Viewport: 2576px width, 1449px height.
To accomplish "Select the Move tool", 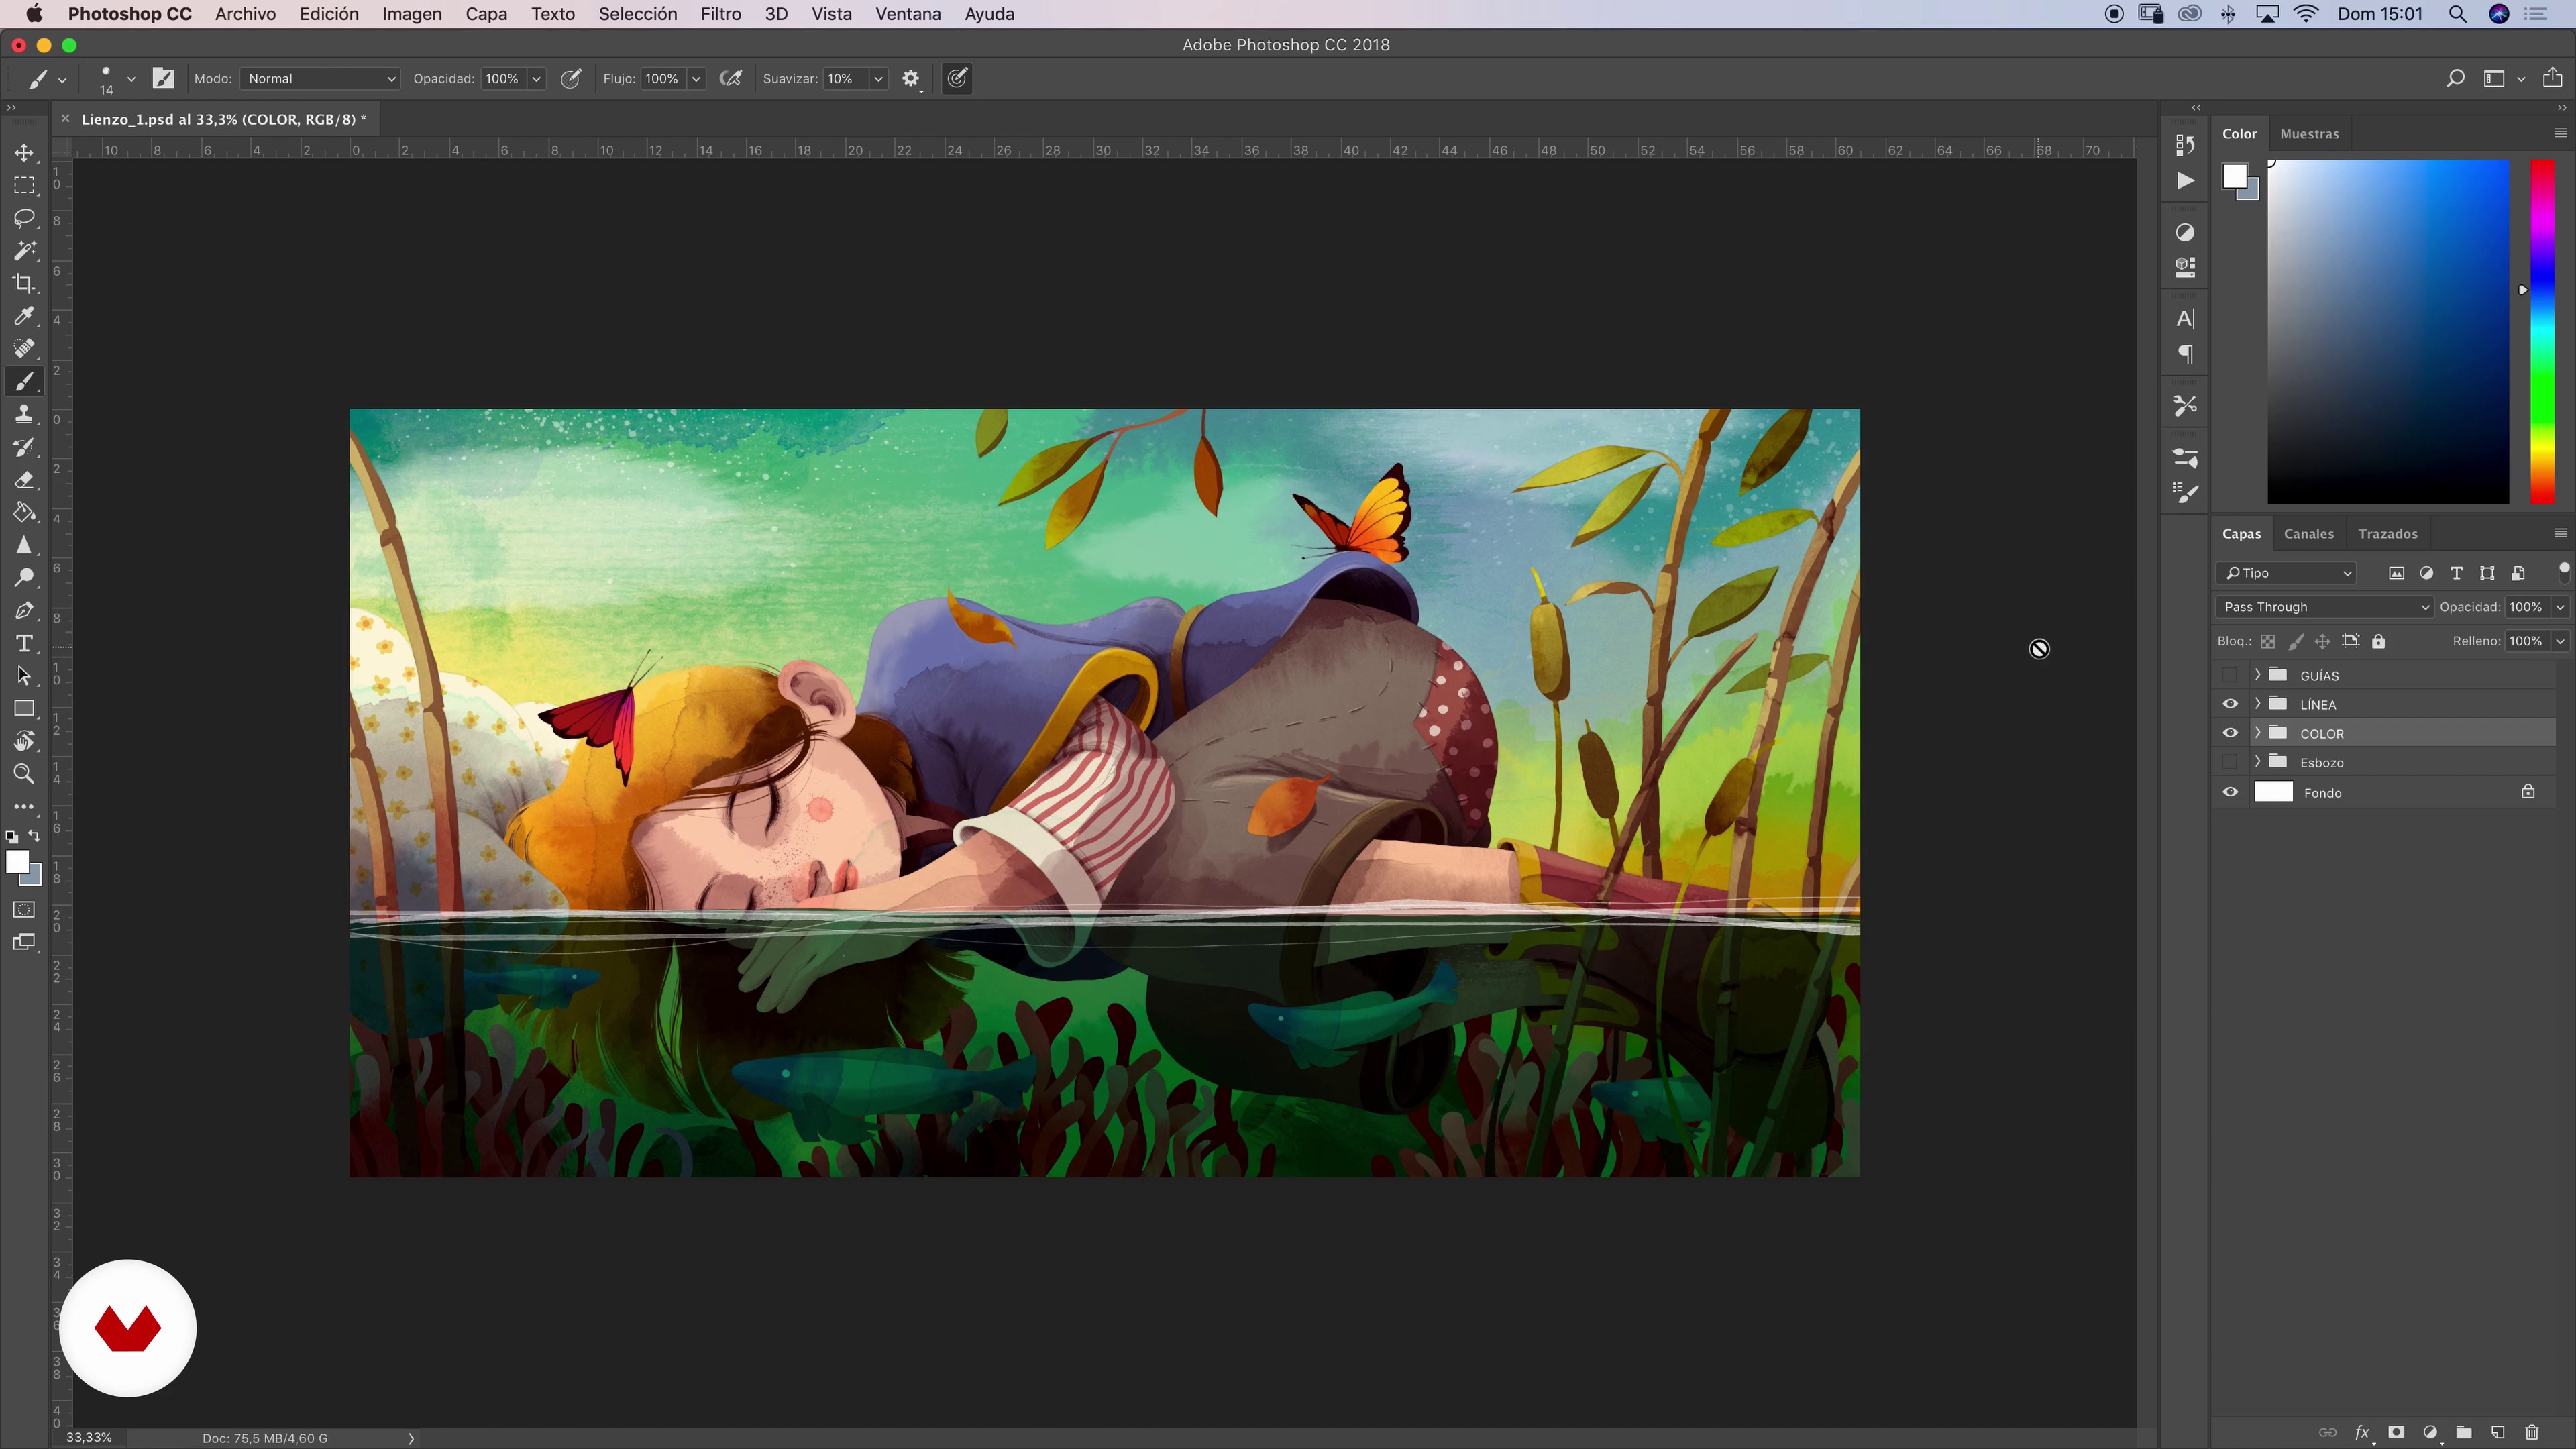I will coord(24,152).
